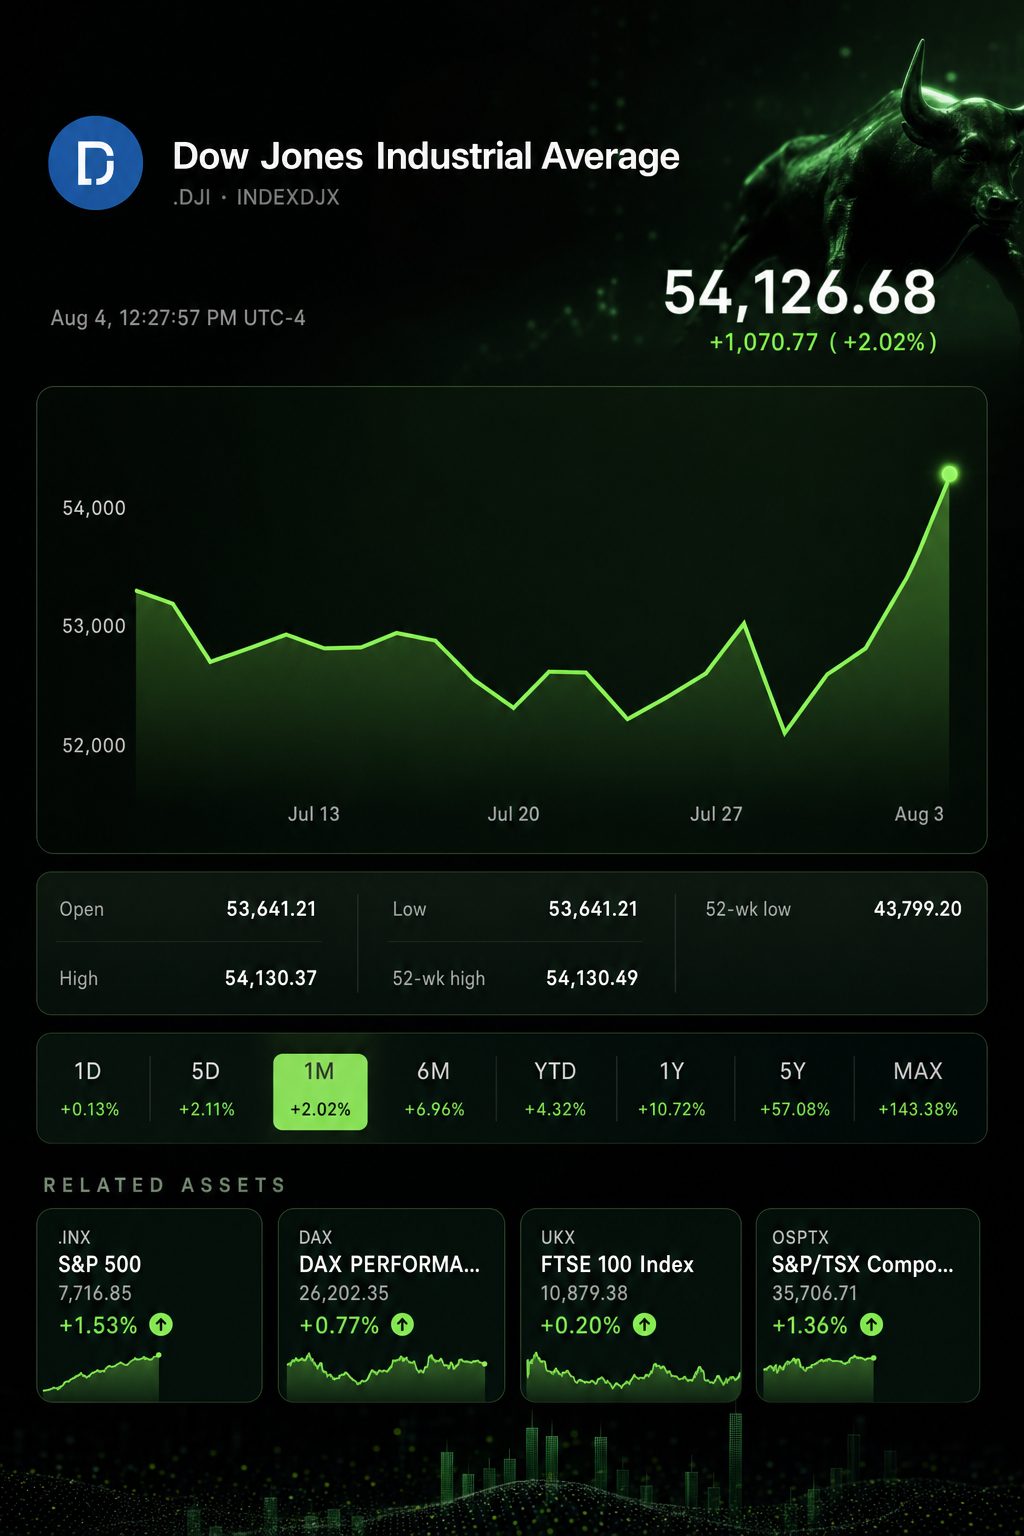Click the OSPTX ticker symbol
This screenshot has height=1536, width=1024.
tap(801, 1238)
